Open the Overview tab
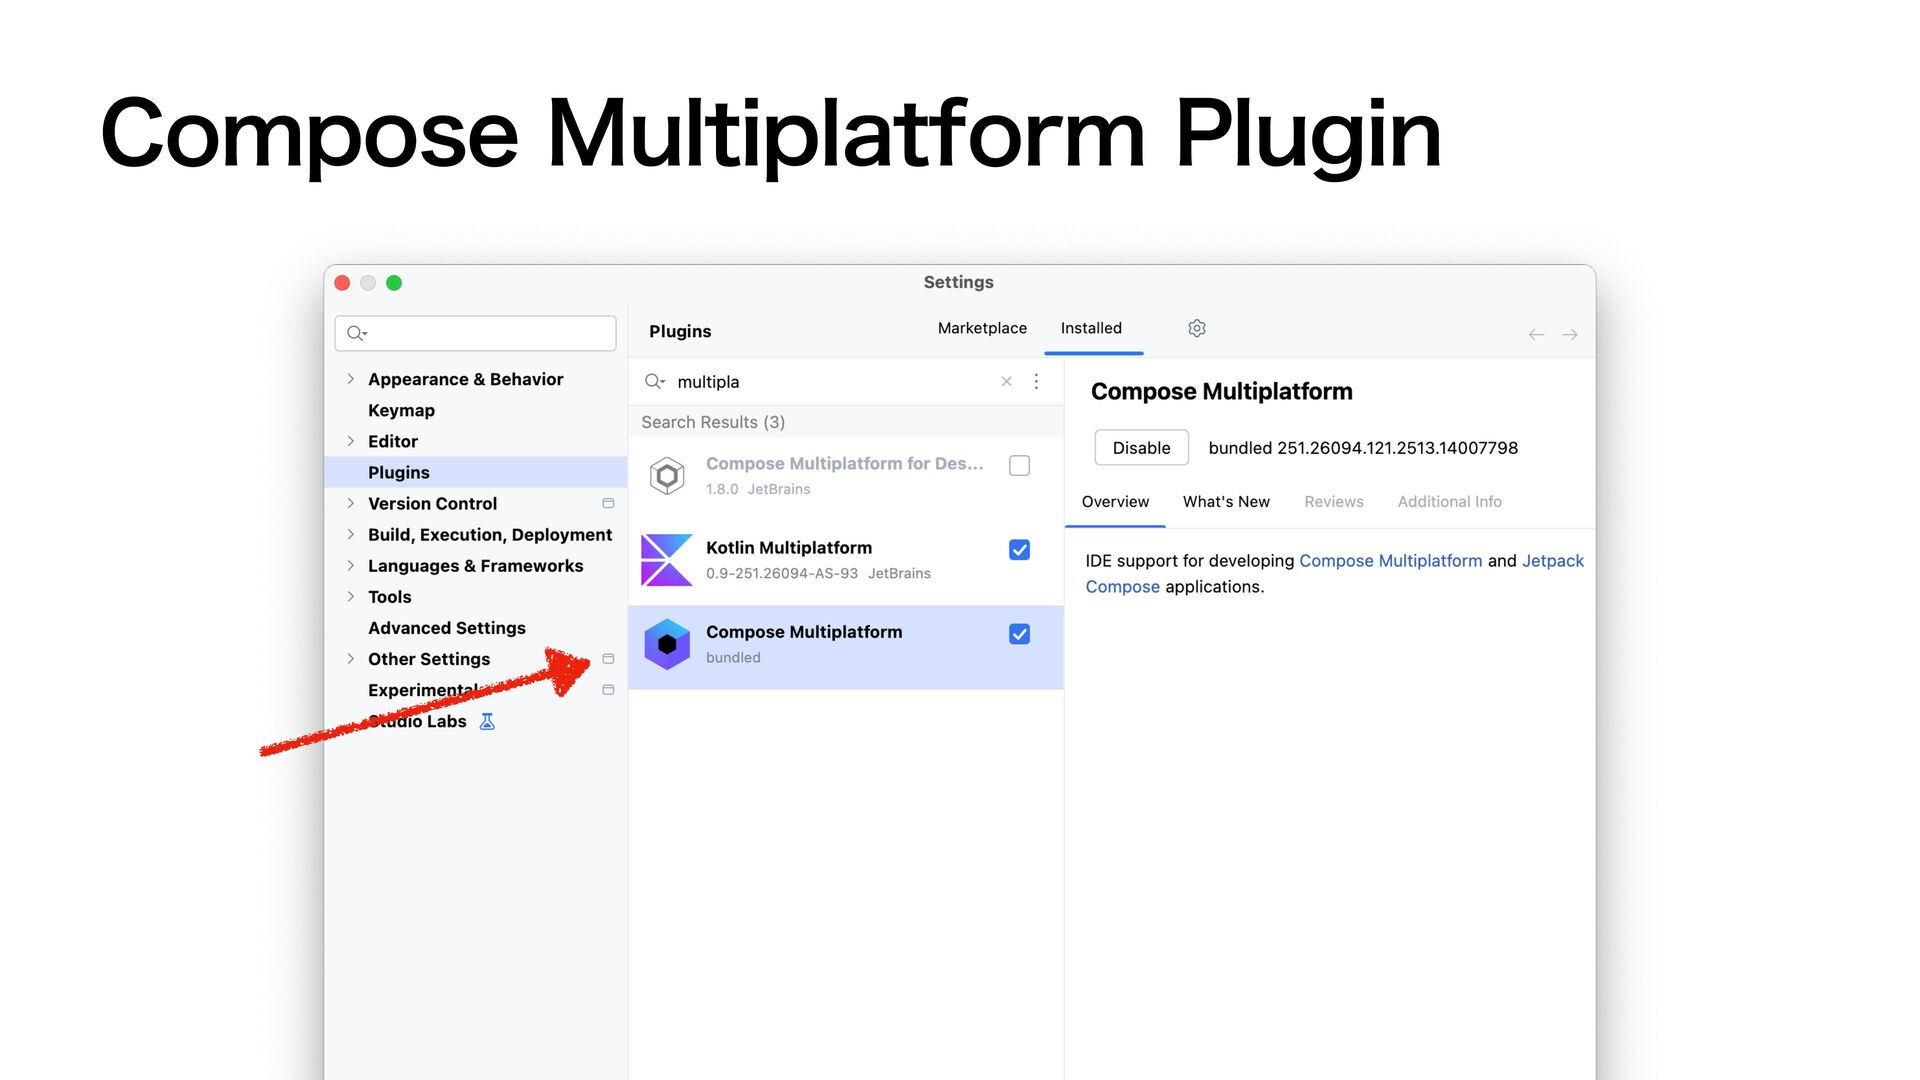1920x1080 pixels. (1115, 501)
